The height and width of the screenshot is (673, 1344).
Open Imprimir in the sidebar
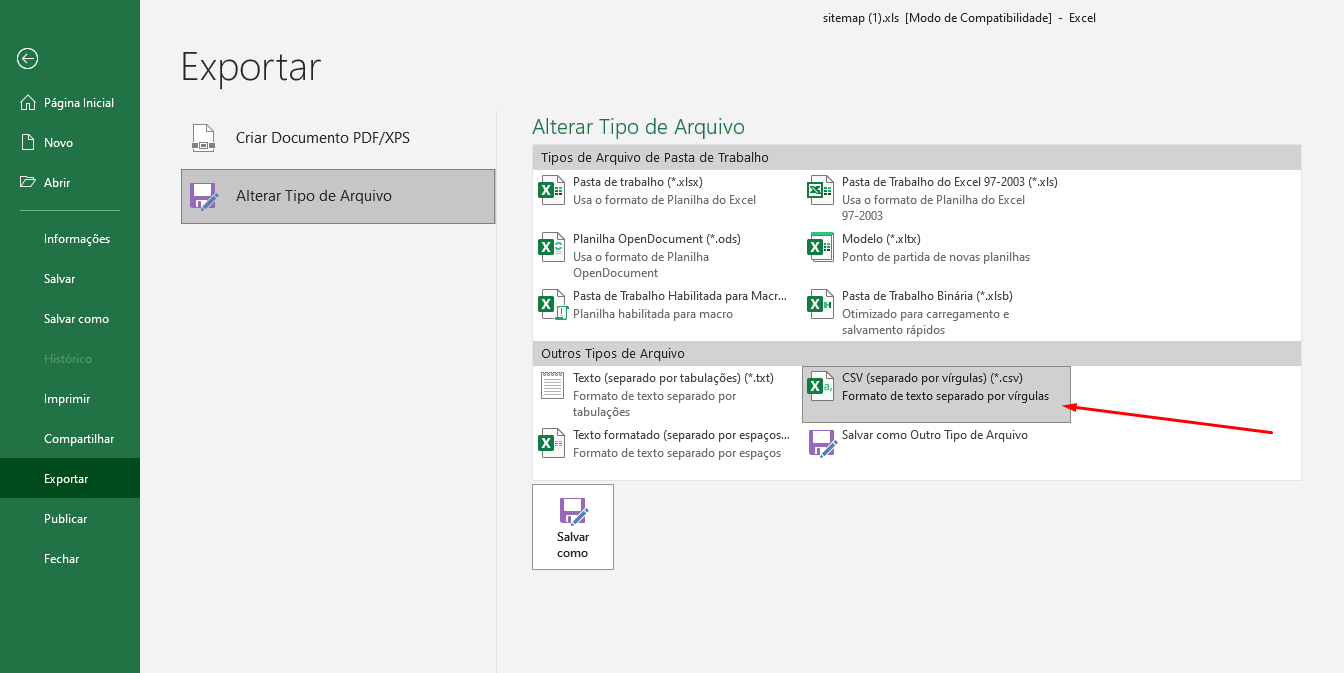pos(70,398)
